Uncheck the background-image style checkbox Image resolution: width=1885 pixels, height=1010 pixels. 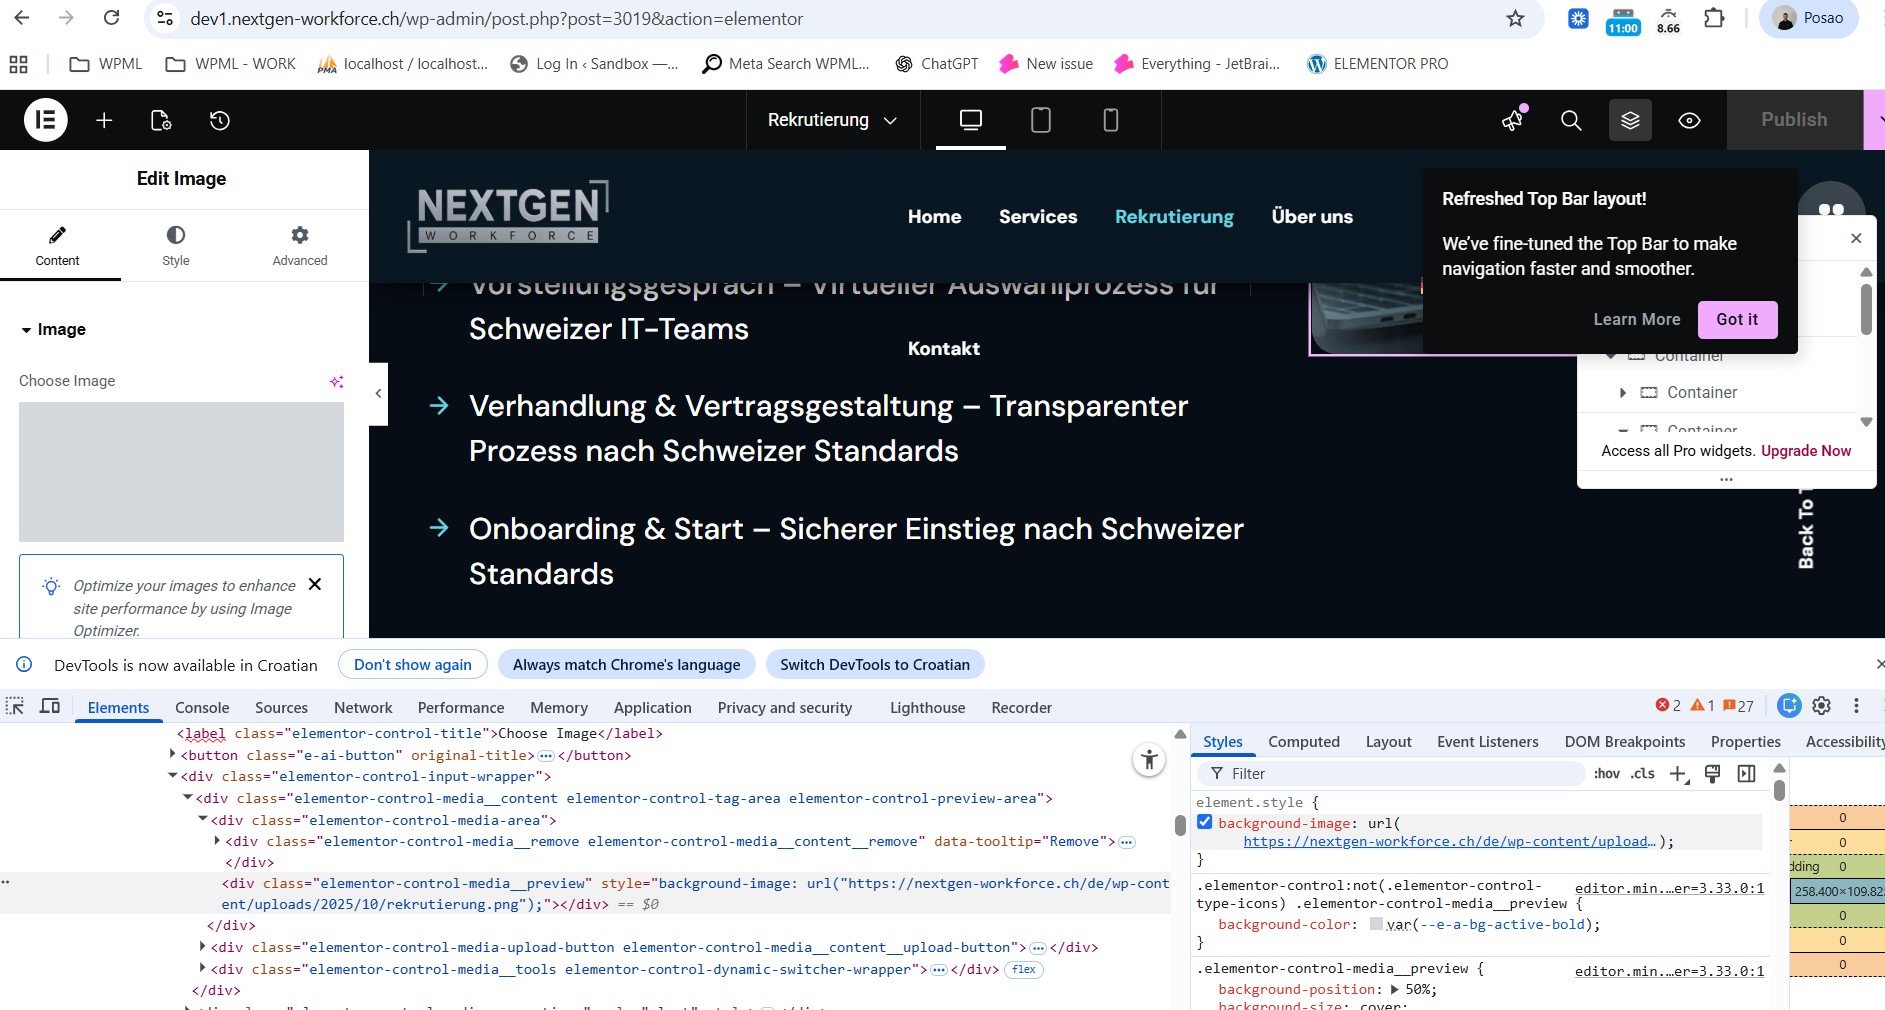pyautogui.click(x=1205, y=822)
